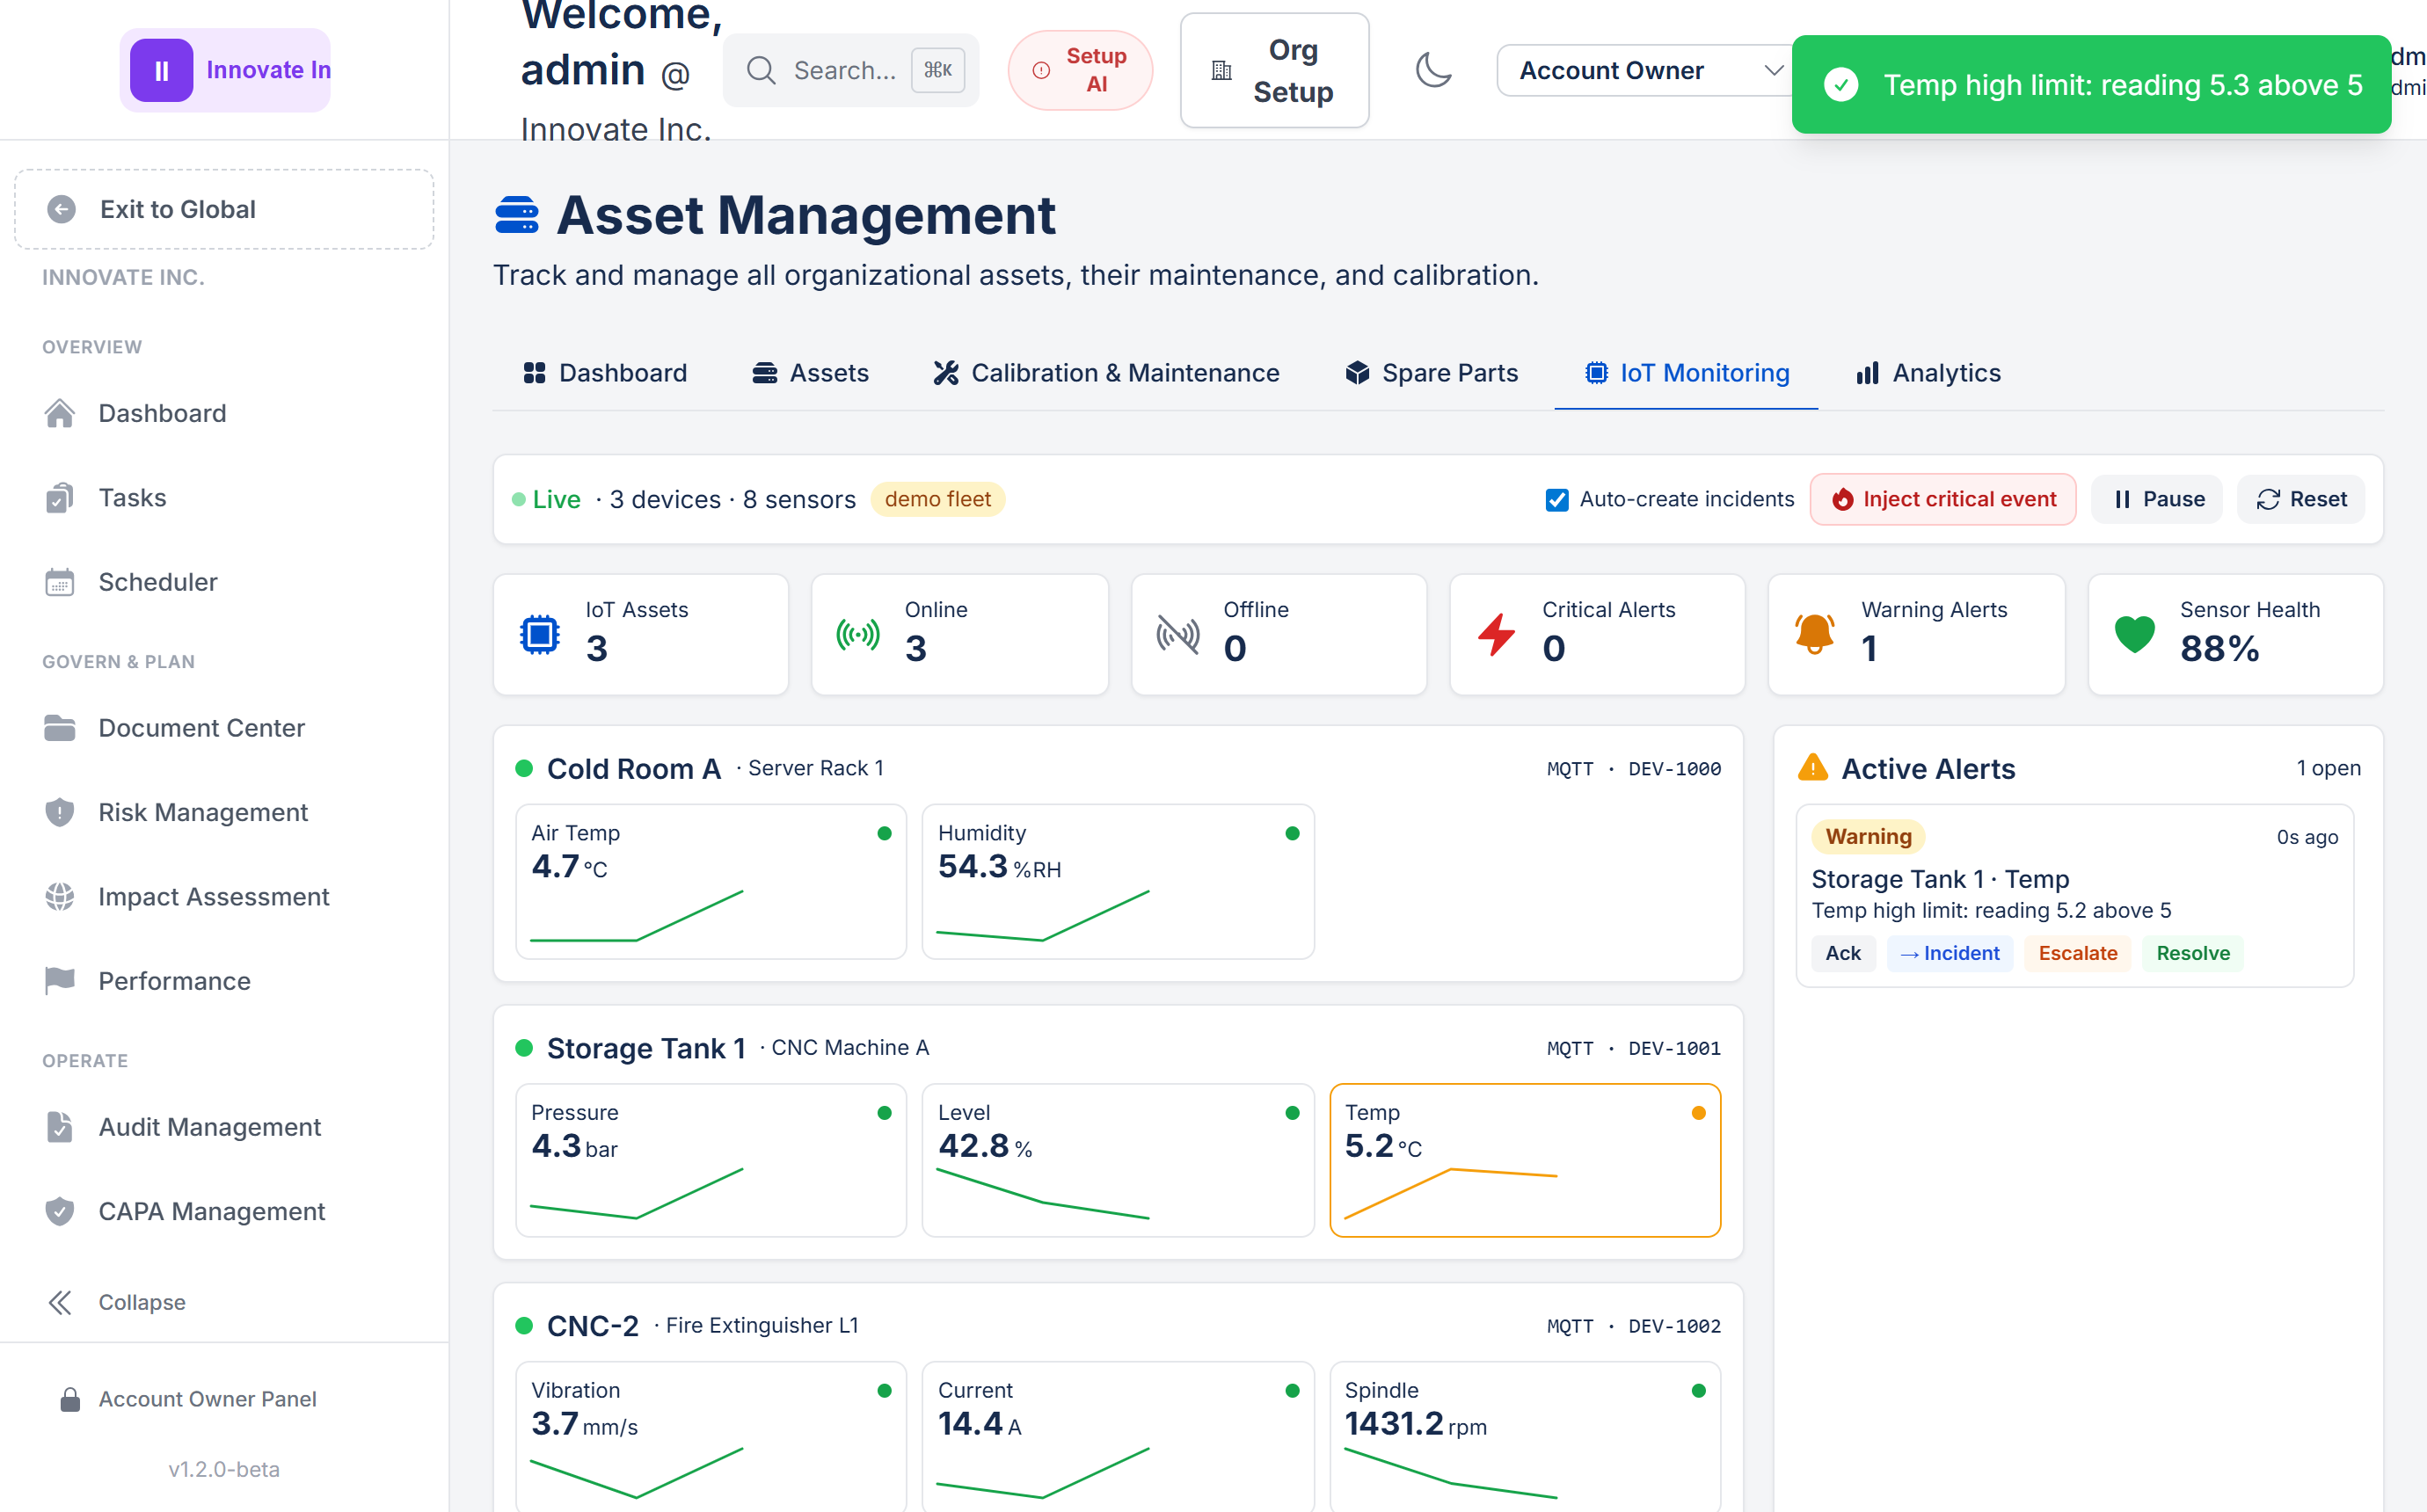
Task: Click CAPA Management shield-check icon
Action: tap(60, 1211)
